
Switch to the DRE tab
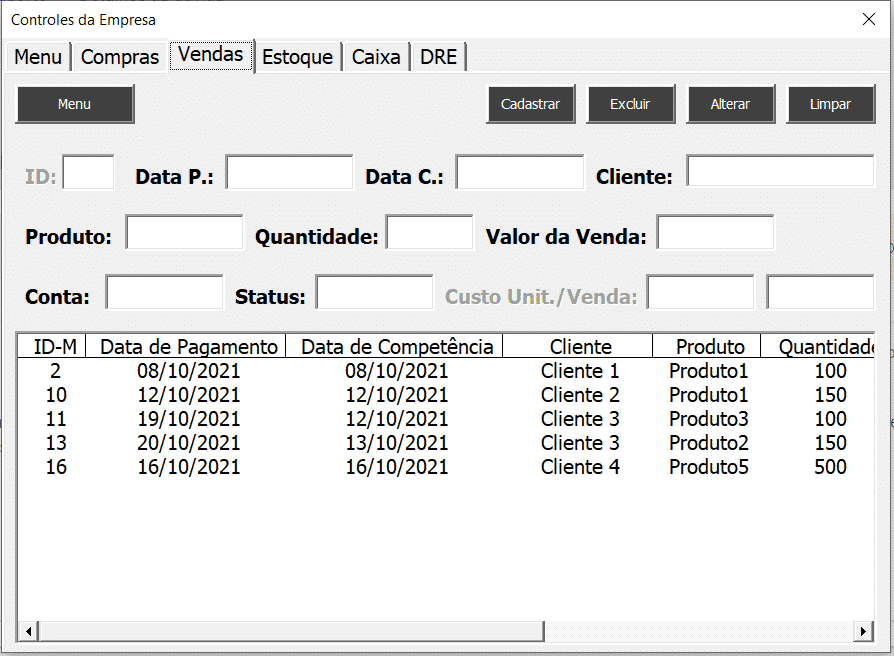tap(438, 57)
